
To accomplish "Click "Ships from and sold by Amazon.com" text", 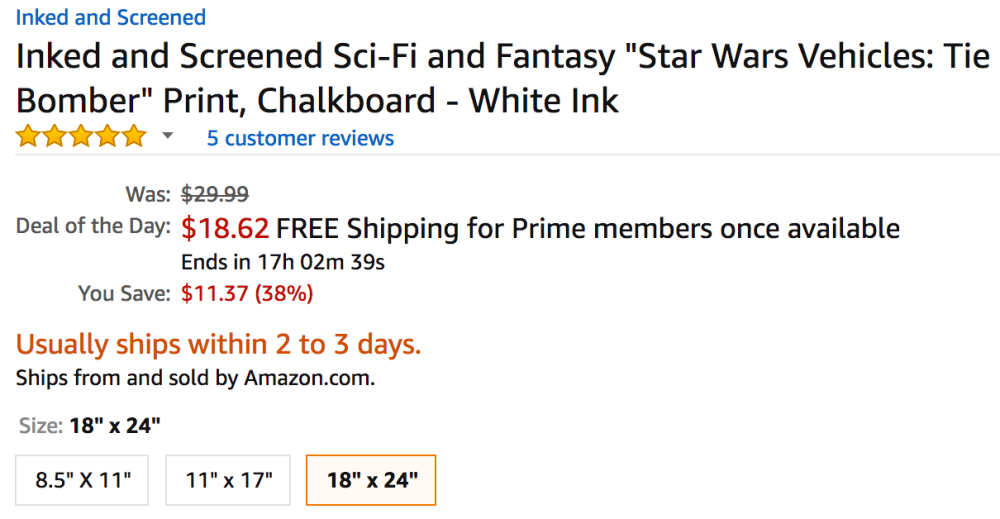I will click(195, 379).
